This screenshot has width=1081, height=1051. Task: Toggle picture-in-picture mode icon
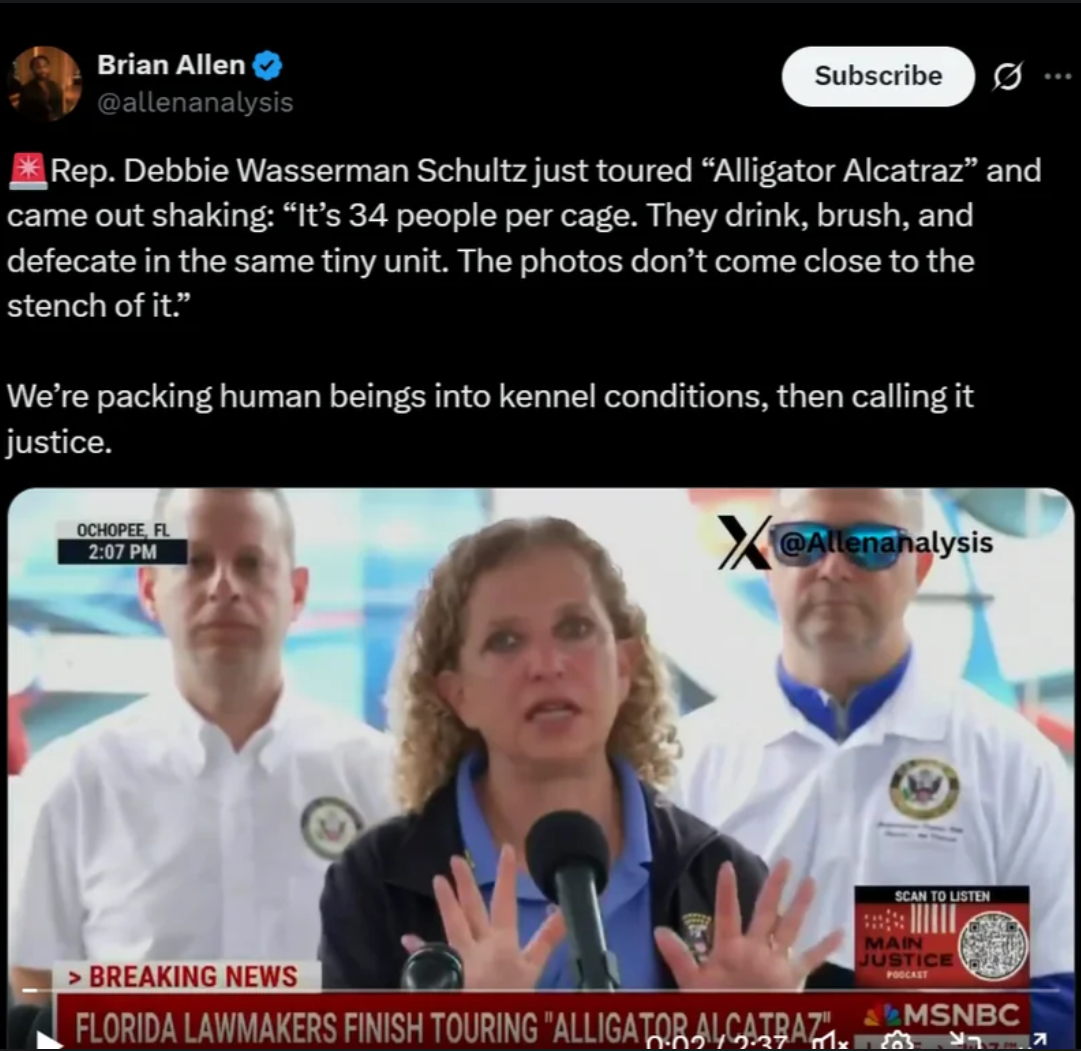coord(962,1041)
